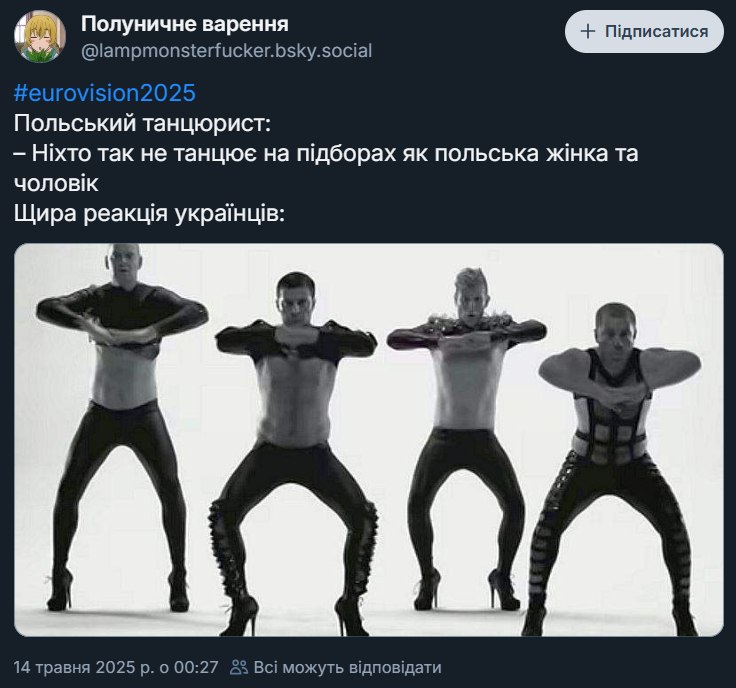This screenshot has height=688, width=736.
Task: Click the 00:27 time in the post footer
Action: click(x=196, y=667)
